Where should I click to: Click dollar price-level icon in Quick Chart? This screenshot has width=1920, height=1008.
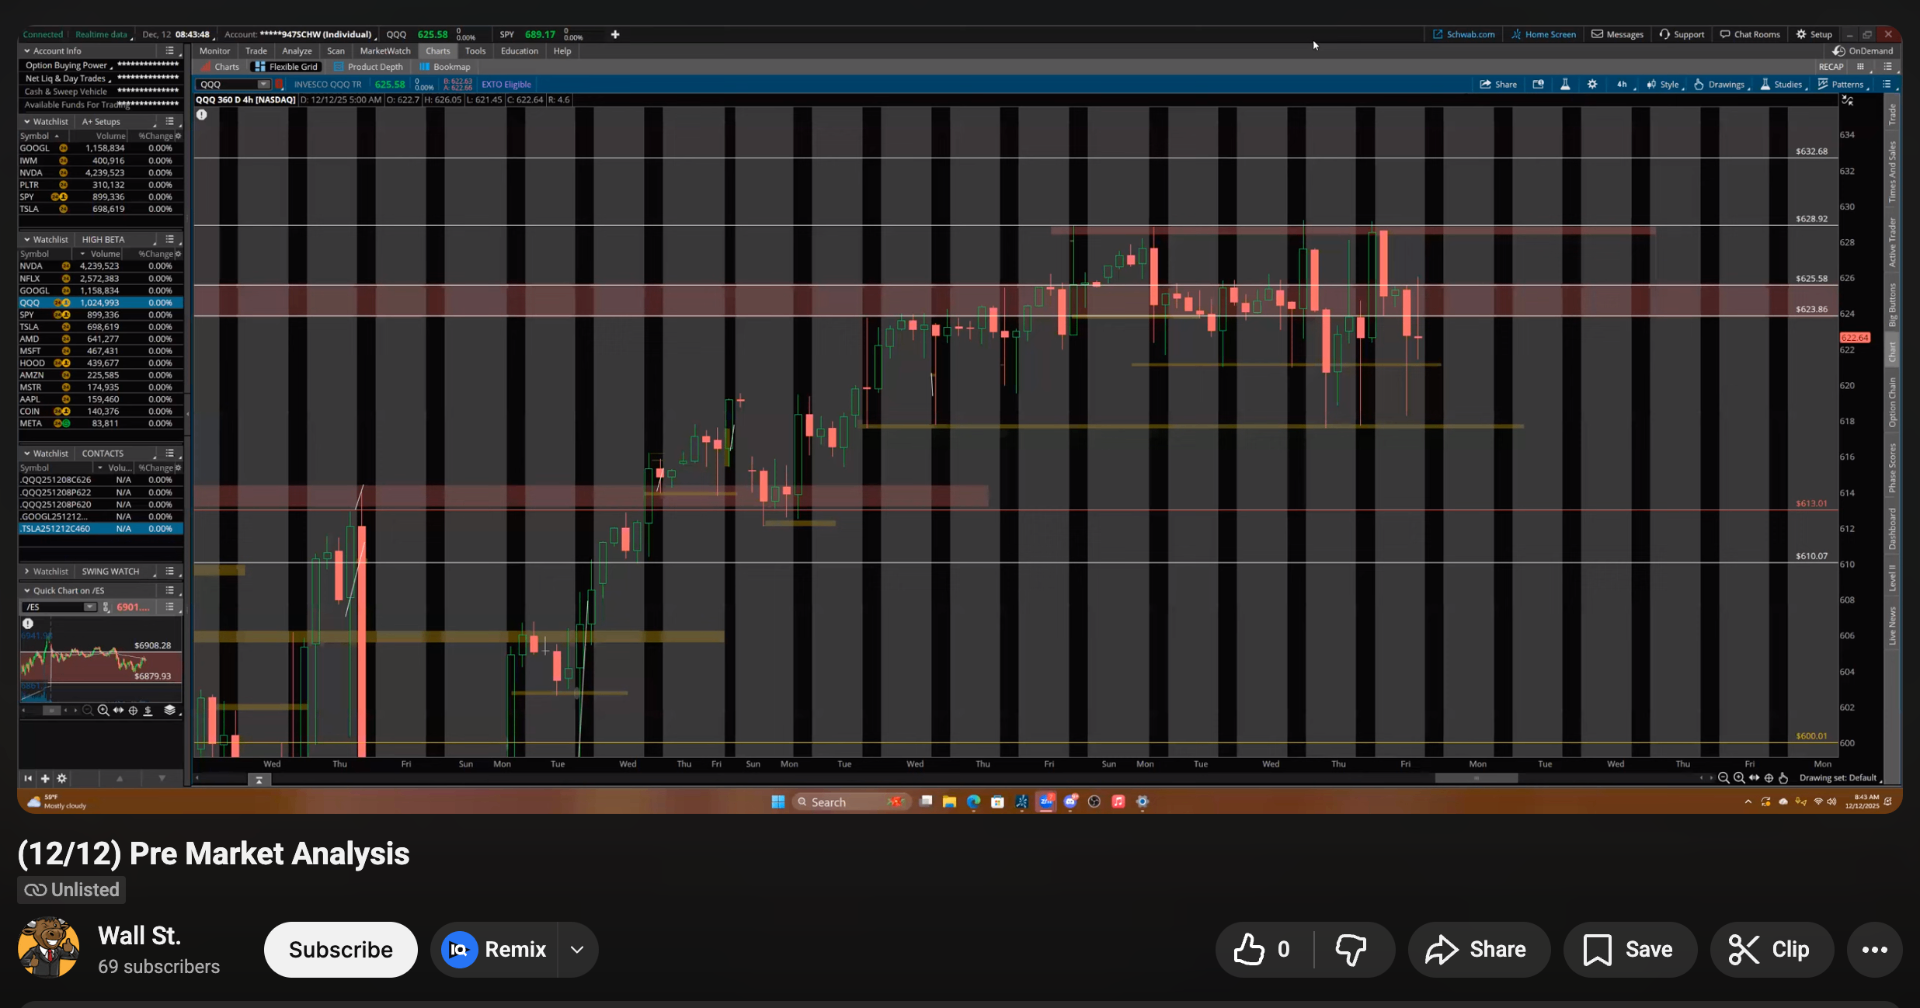[x=148, y=710]
